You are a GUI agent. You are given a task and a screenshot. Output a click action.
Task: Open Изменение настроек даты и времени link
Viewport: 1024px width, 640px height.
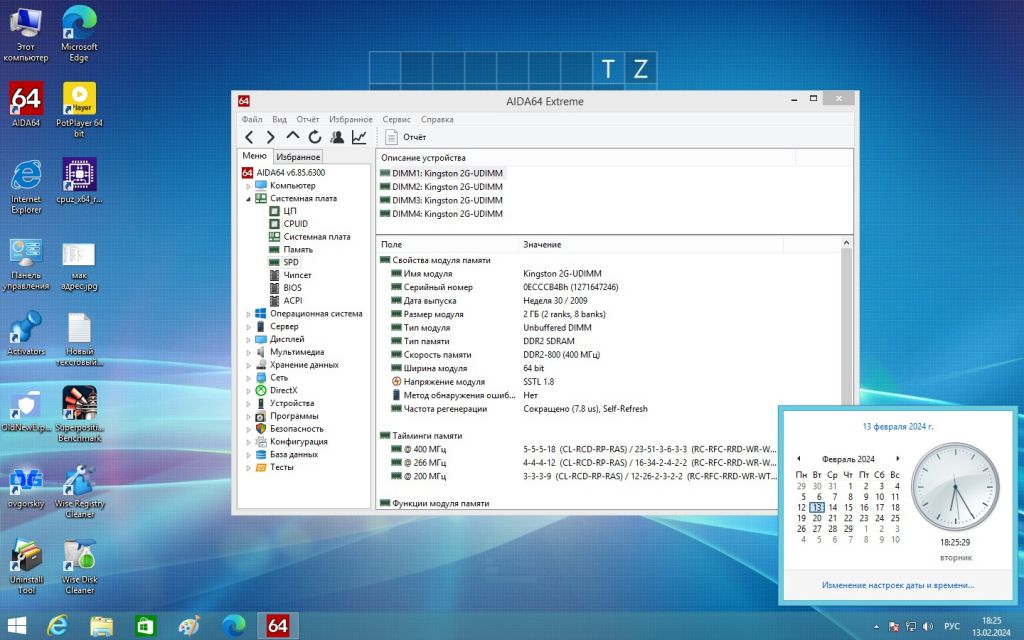point(898,585)
